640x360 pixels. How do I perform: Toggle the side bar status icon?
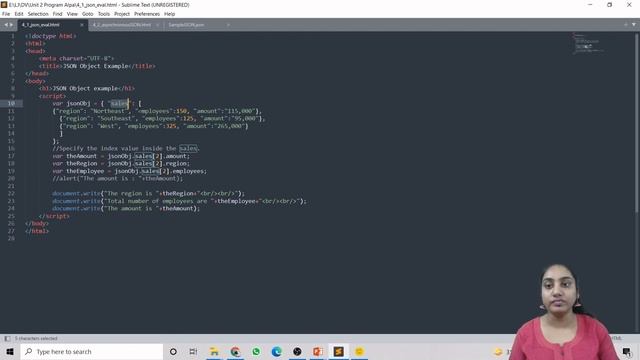(x=7, y=338)
